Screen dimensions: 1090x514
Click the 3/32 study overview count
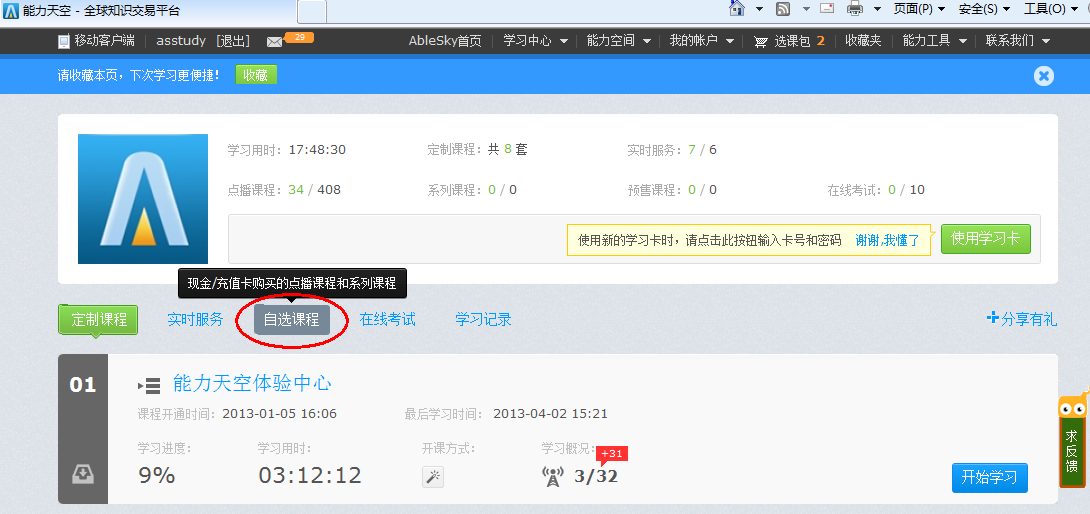[x=596, y=476]
